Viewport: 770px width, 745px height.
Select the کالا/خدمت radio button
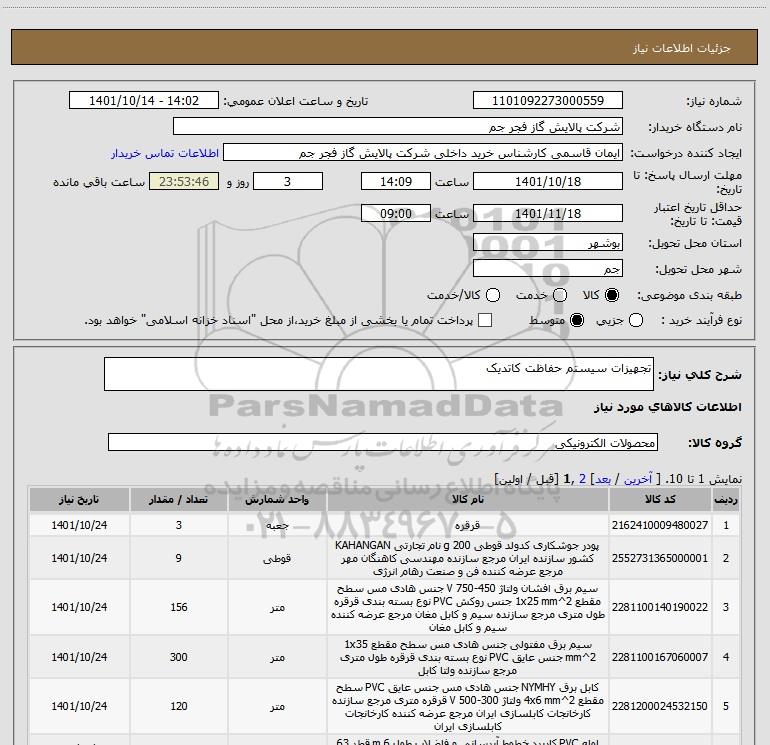(x=493, y=295)
